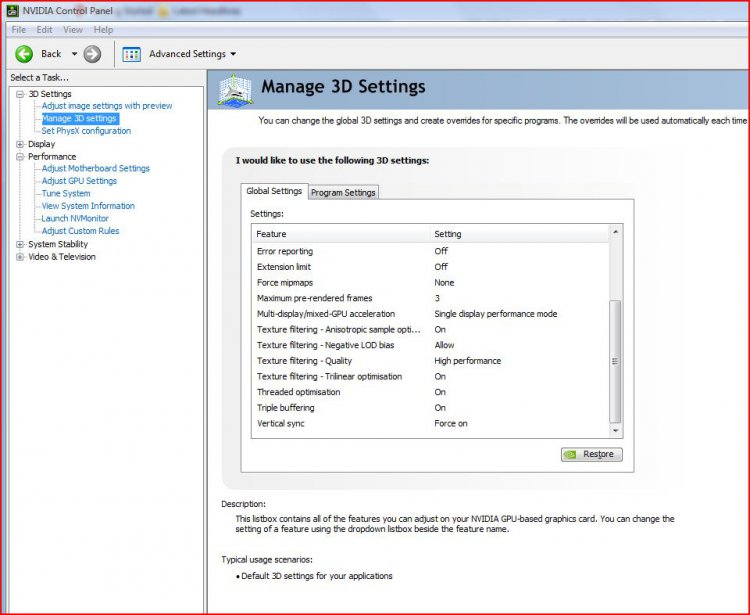The width and height of the screenshot is (750, 615).
Task: Open Adjust Custom Rules
Action: pos(80,231)
